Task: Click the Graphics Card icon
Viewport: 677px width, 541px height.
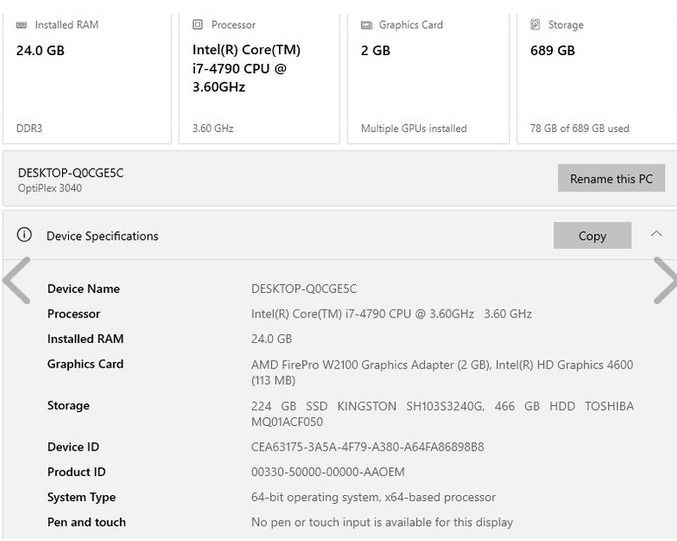Action: point(367,25)
